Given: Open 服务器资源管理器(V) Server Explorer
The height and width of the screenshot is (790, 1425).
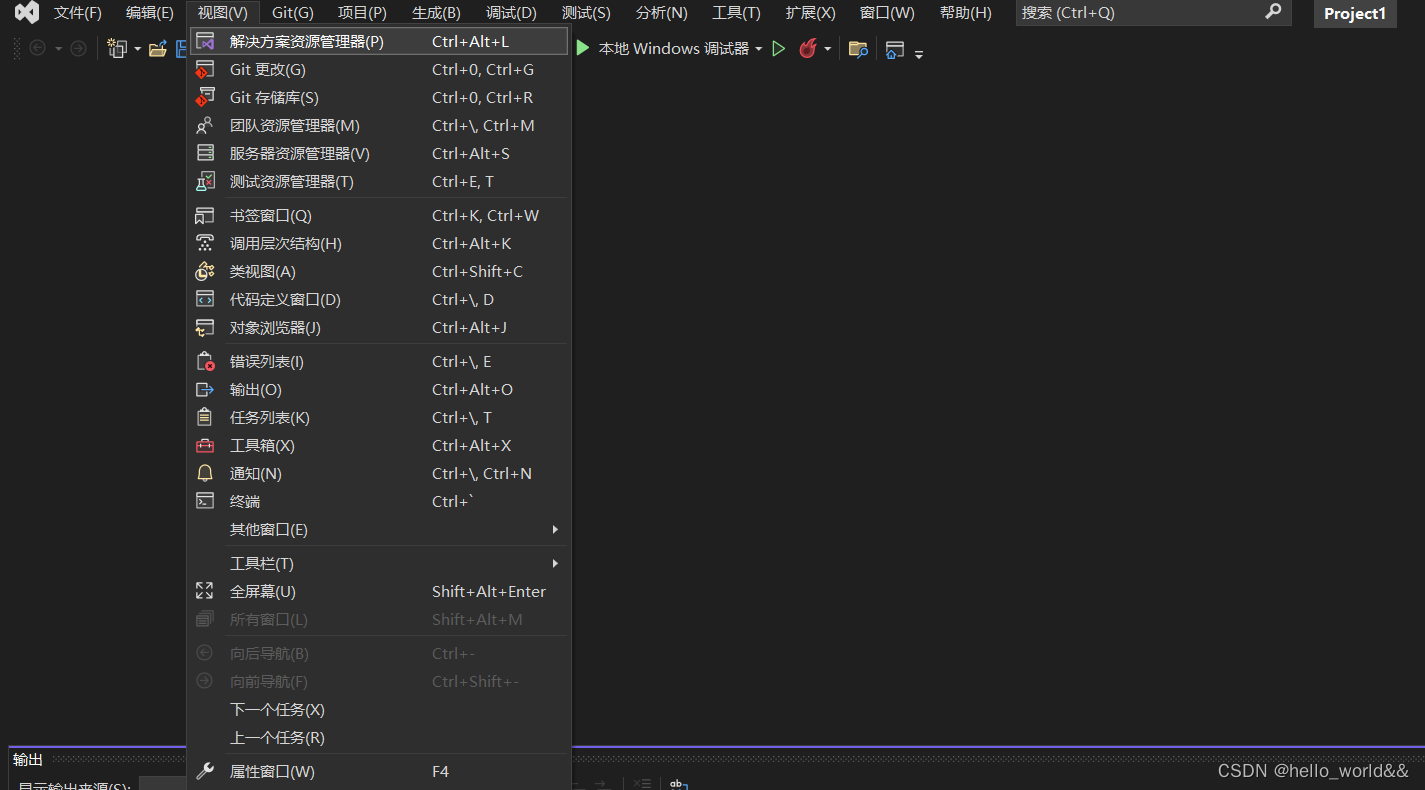Looking at the screenshot, I should coord(379,153).
